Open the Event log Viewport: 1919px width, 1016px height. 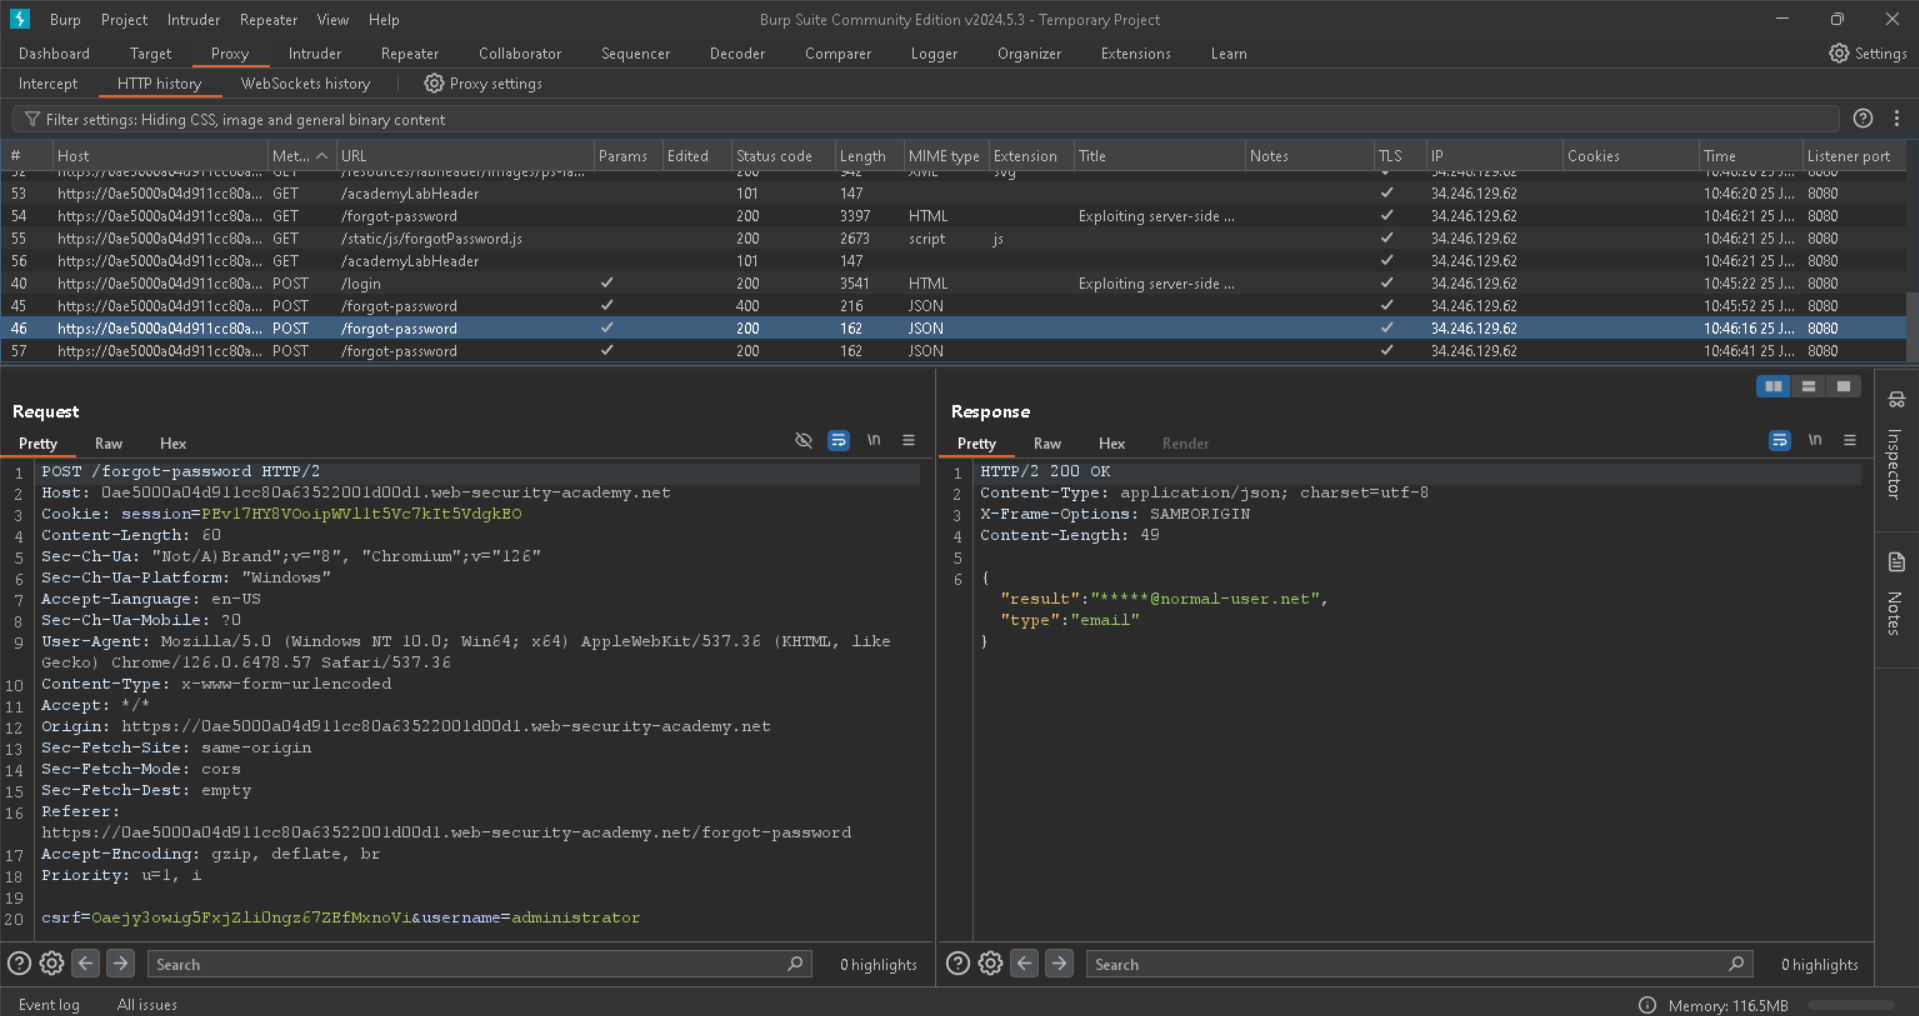click(x=48, y=1005)
